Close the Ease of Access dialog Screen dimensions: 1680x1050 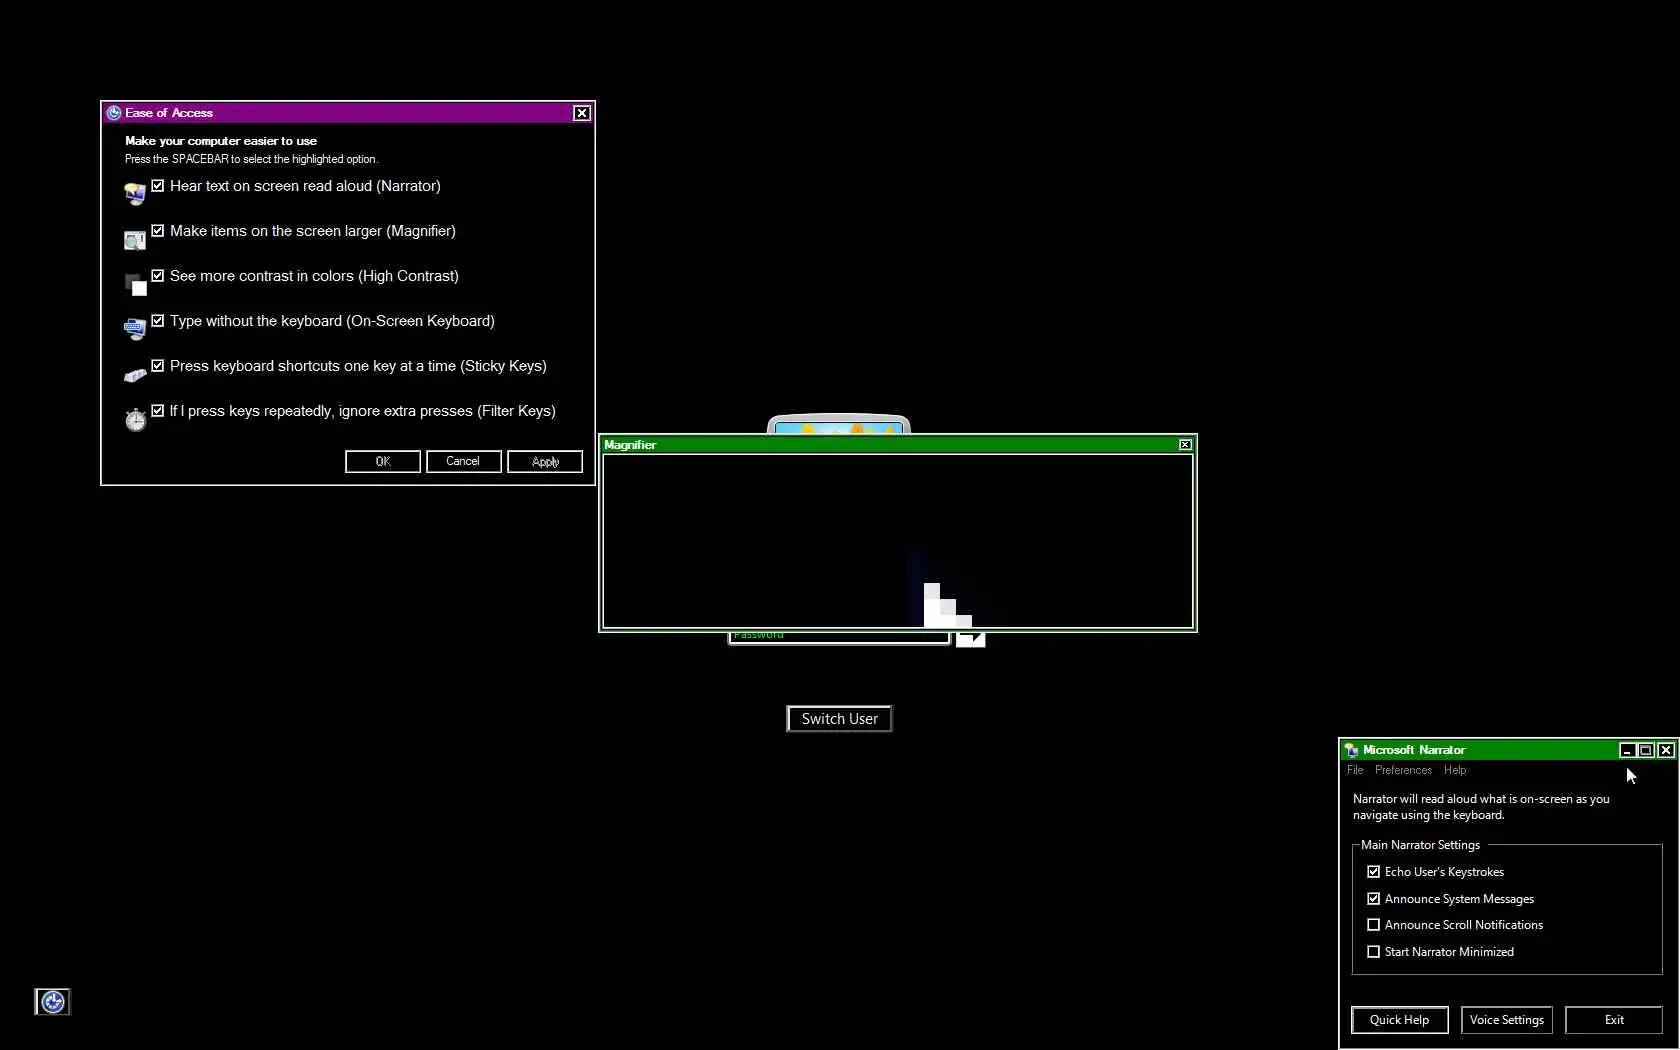coord(581,113)
